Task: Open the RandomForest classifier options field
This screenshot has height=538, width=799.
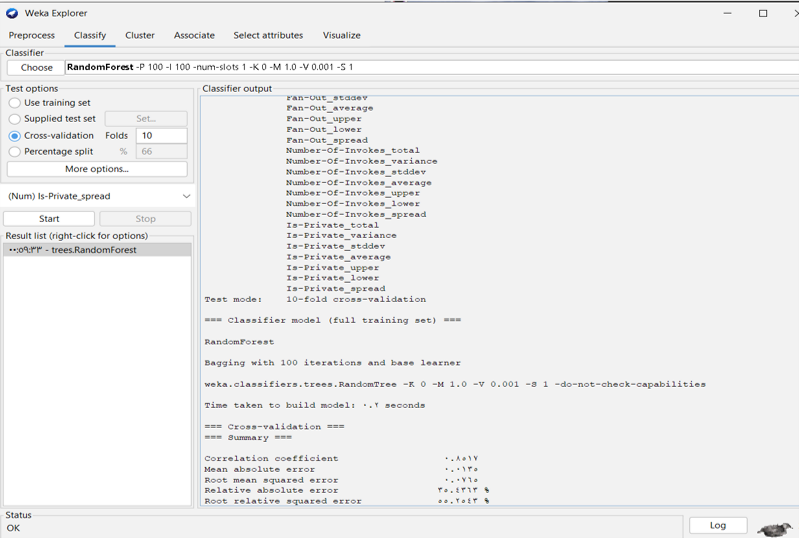Action: click(x=432, y=67)
